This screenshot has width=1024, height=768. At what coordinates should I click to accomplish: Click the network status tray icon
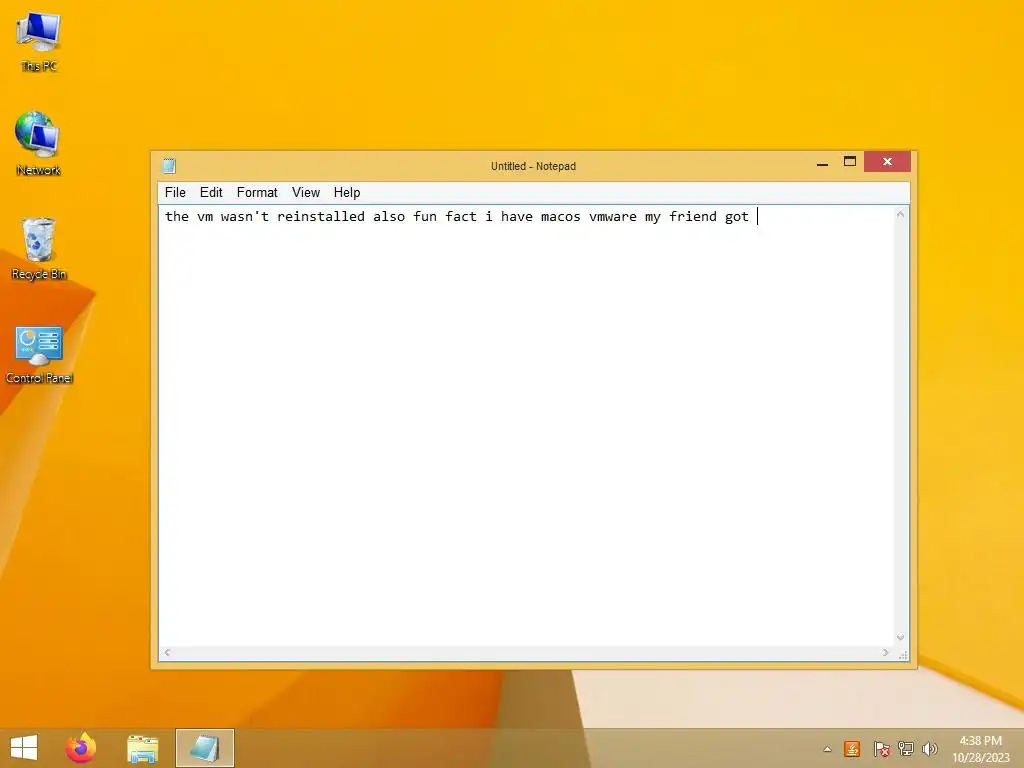905,749
